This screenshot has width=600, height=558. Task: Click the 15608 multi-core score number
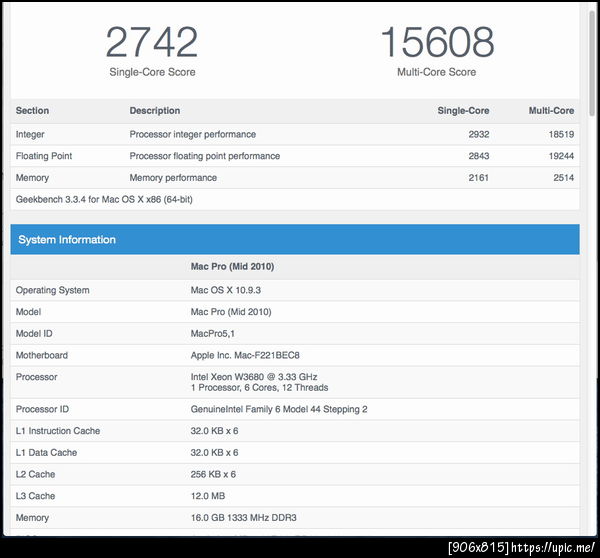(437, 42)
